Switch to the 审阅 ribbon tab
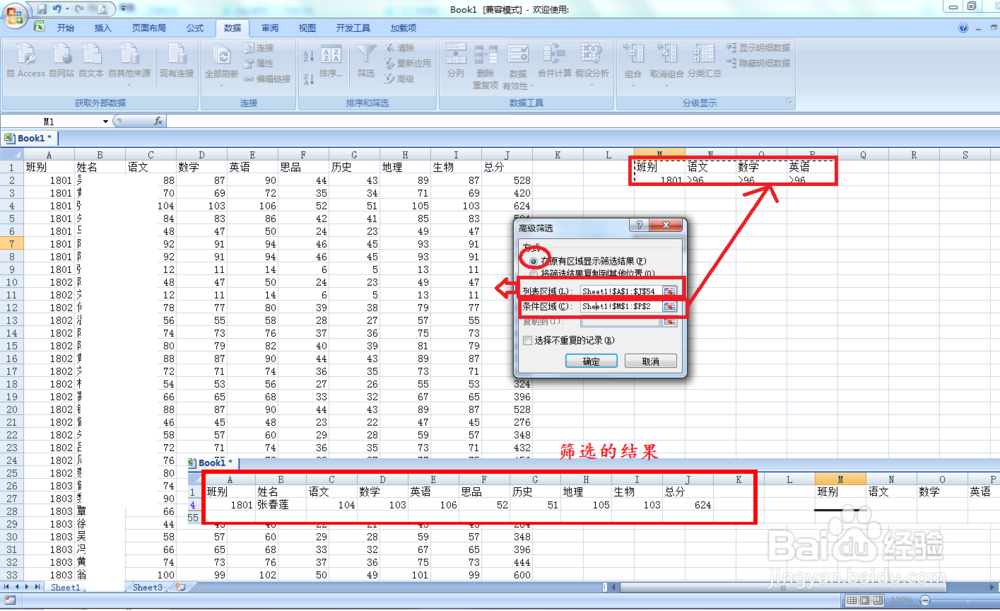1000x611 pixels. coord(270,28)
